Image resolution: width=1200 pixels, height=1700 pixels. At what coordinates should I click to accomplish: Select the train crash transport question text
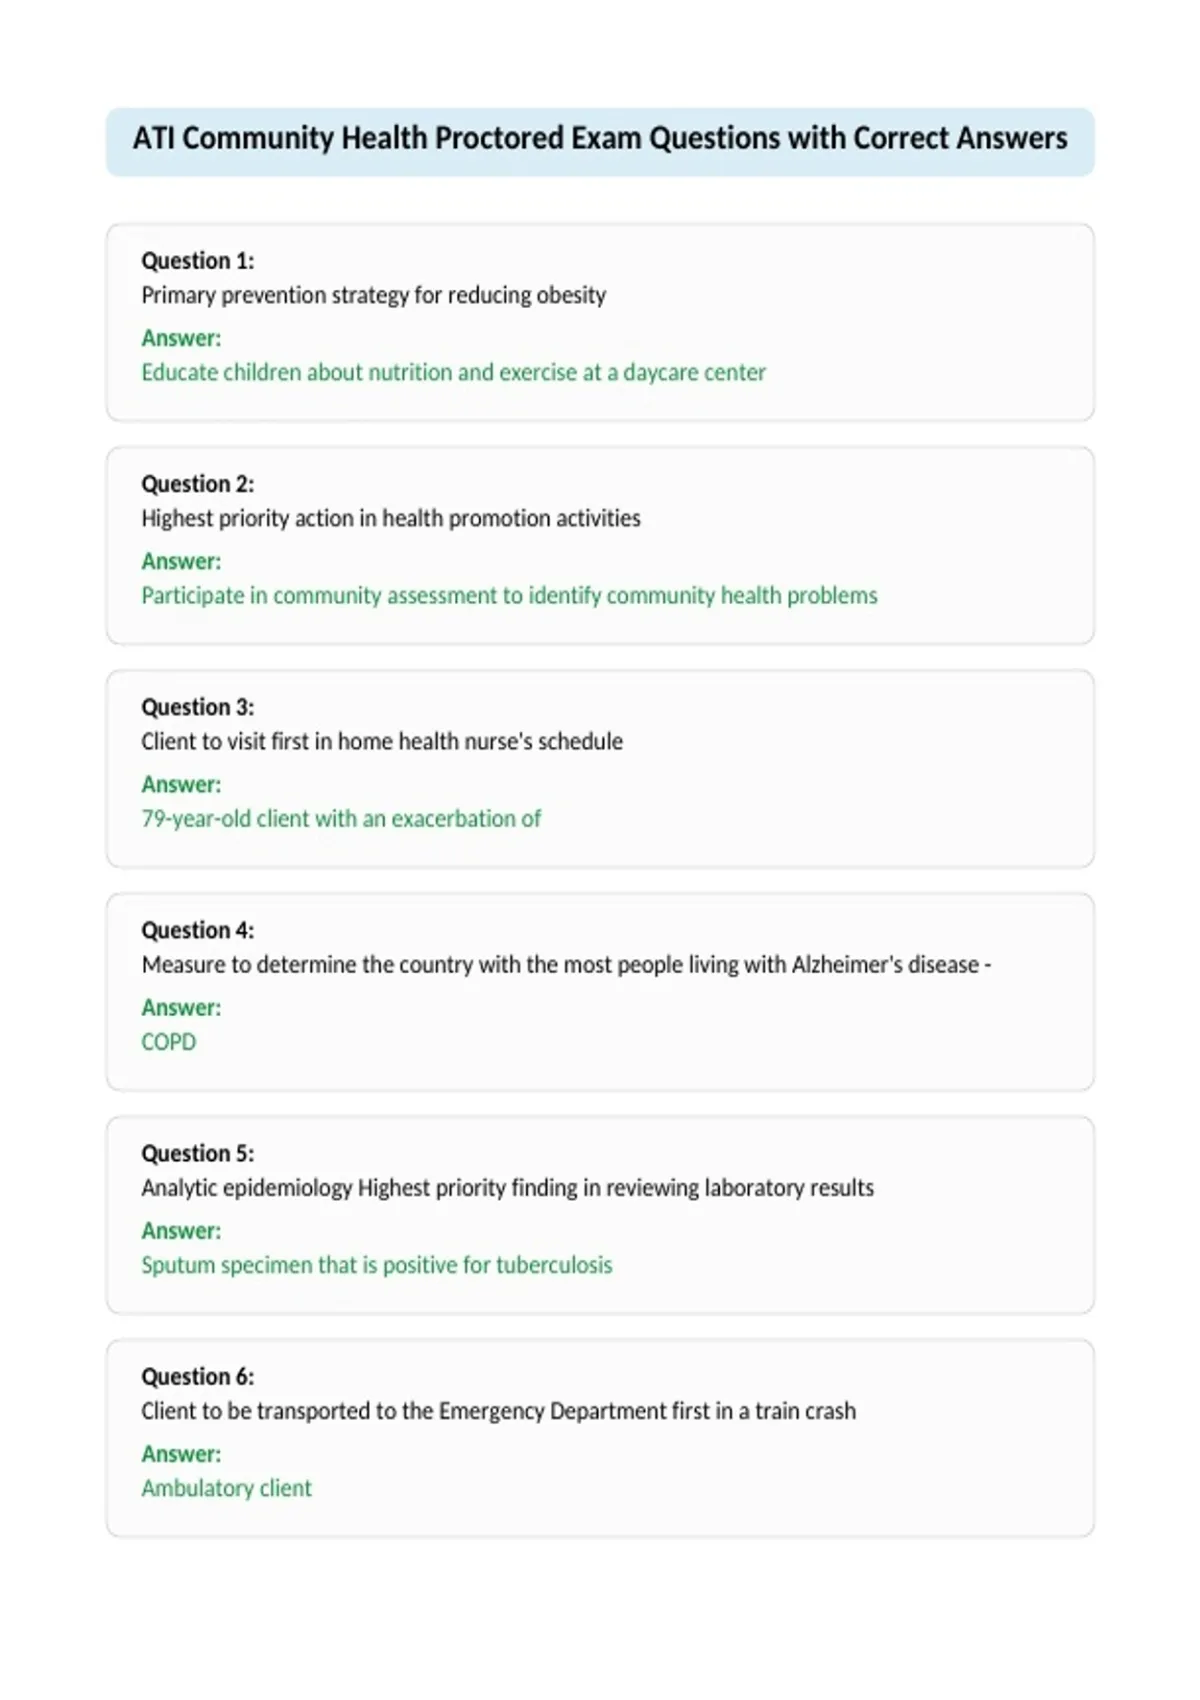click(x=499, y=1411)
